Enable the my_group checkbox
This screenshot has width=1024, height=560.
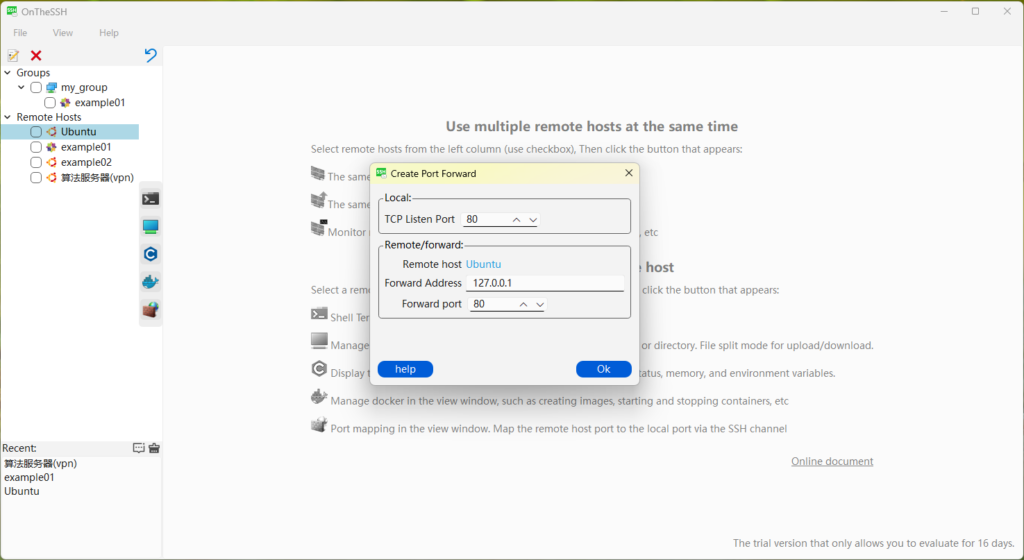click(x=36, y=87)
